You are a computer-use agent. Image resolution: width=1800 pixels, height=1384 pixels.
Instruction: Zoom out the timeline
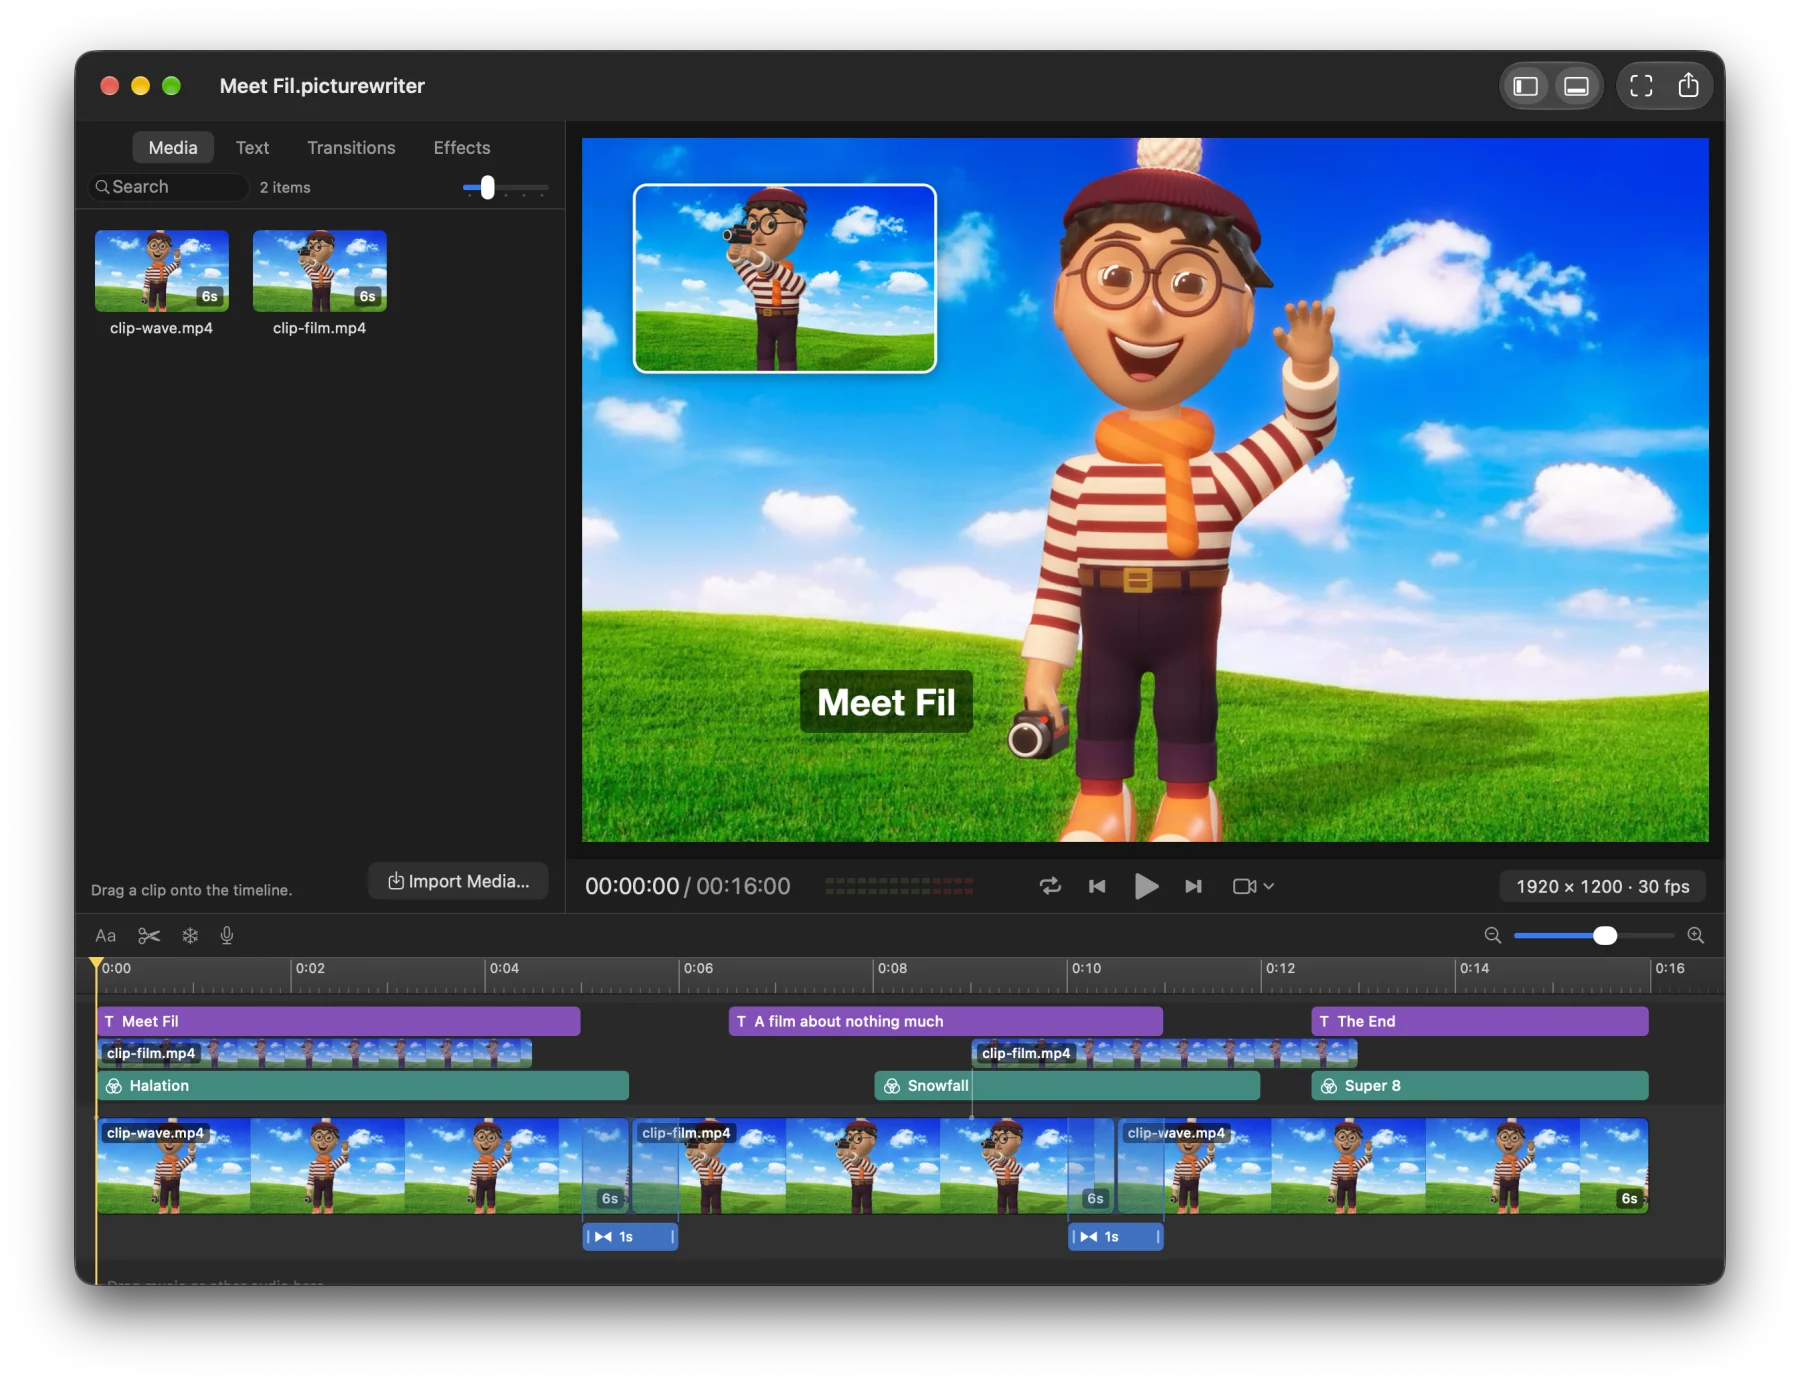[x=1493, y=936]
